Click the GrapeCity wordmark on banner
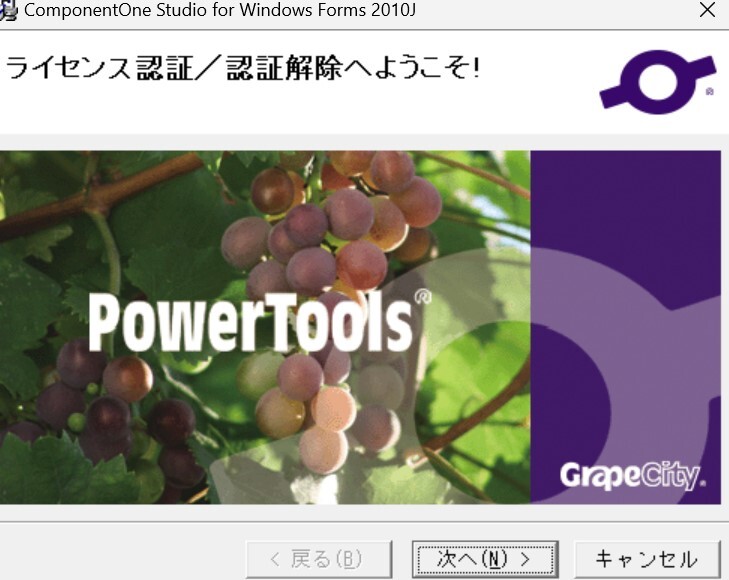Screen dimensions: 729x580 632,476
